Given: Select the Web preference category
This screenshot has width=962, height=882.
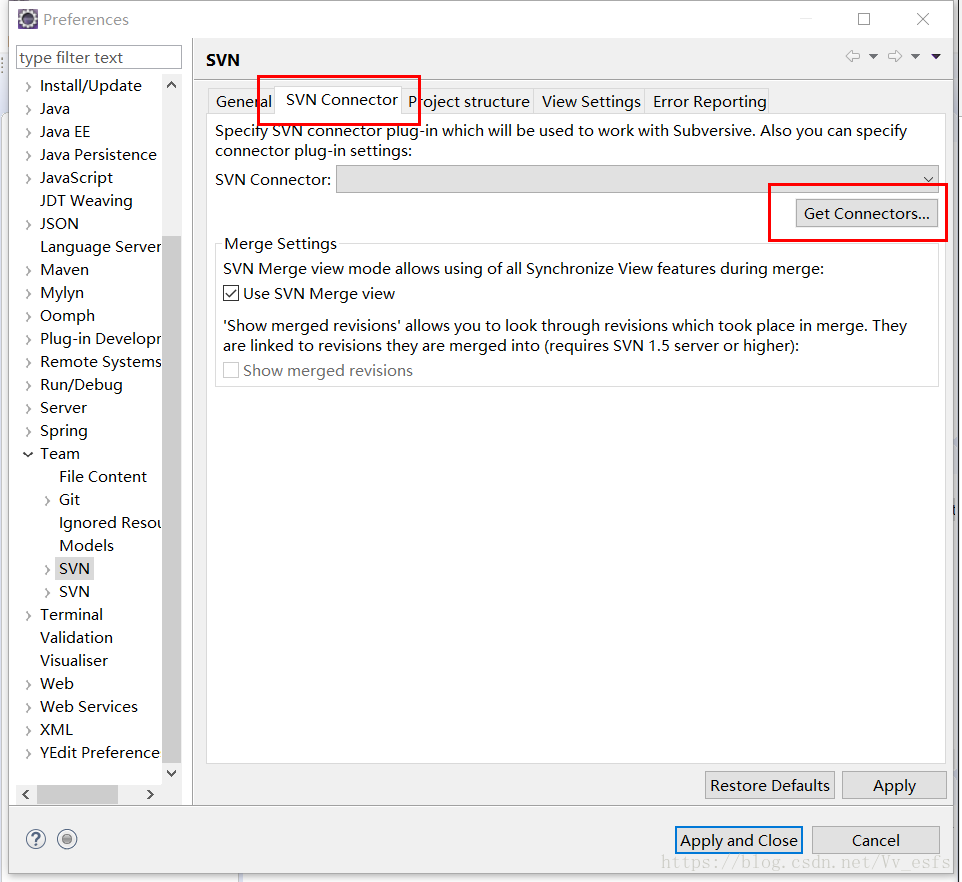Looking at the screenshot, I should pyautogui.click(x=56, y=684).
